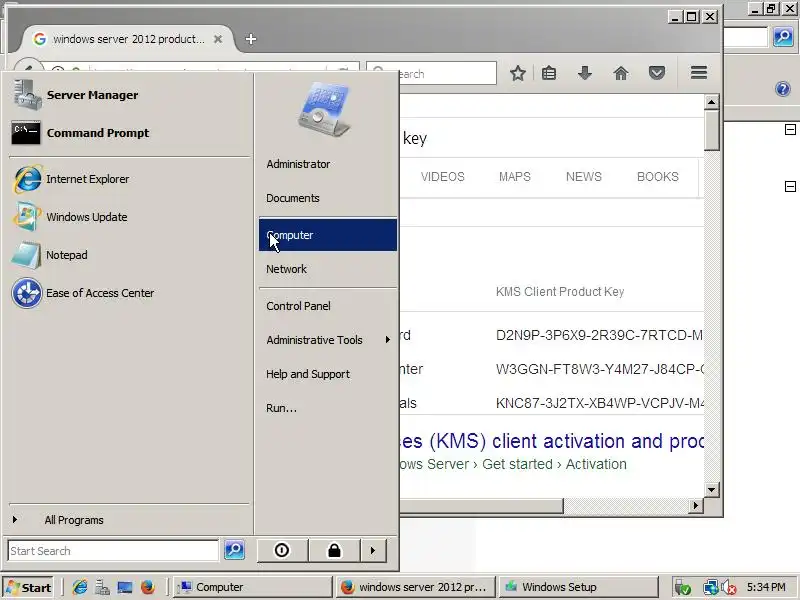Click the KNC87-3J2TX product key text
Screen dimensions: 800x600
(x=599, y=403)
